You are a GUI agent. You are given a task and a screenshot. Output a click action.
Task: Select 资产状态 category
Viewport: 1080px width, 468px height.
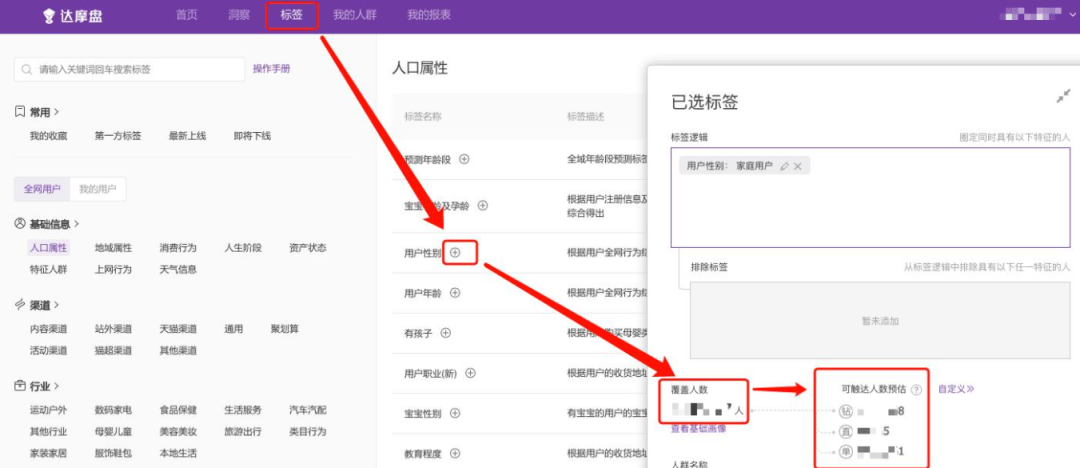click(308, 248)
